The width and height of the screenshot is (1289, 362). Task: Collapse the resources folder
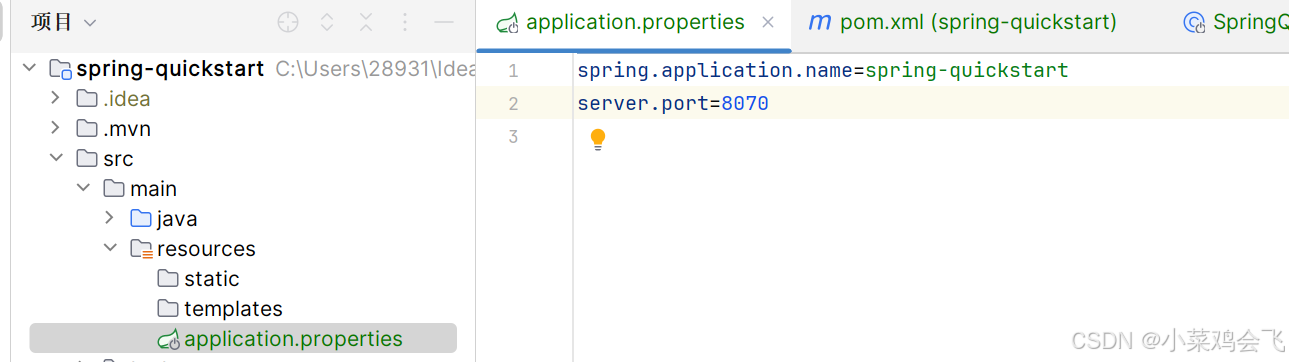click(110, 249)
